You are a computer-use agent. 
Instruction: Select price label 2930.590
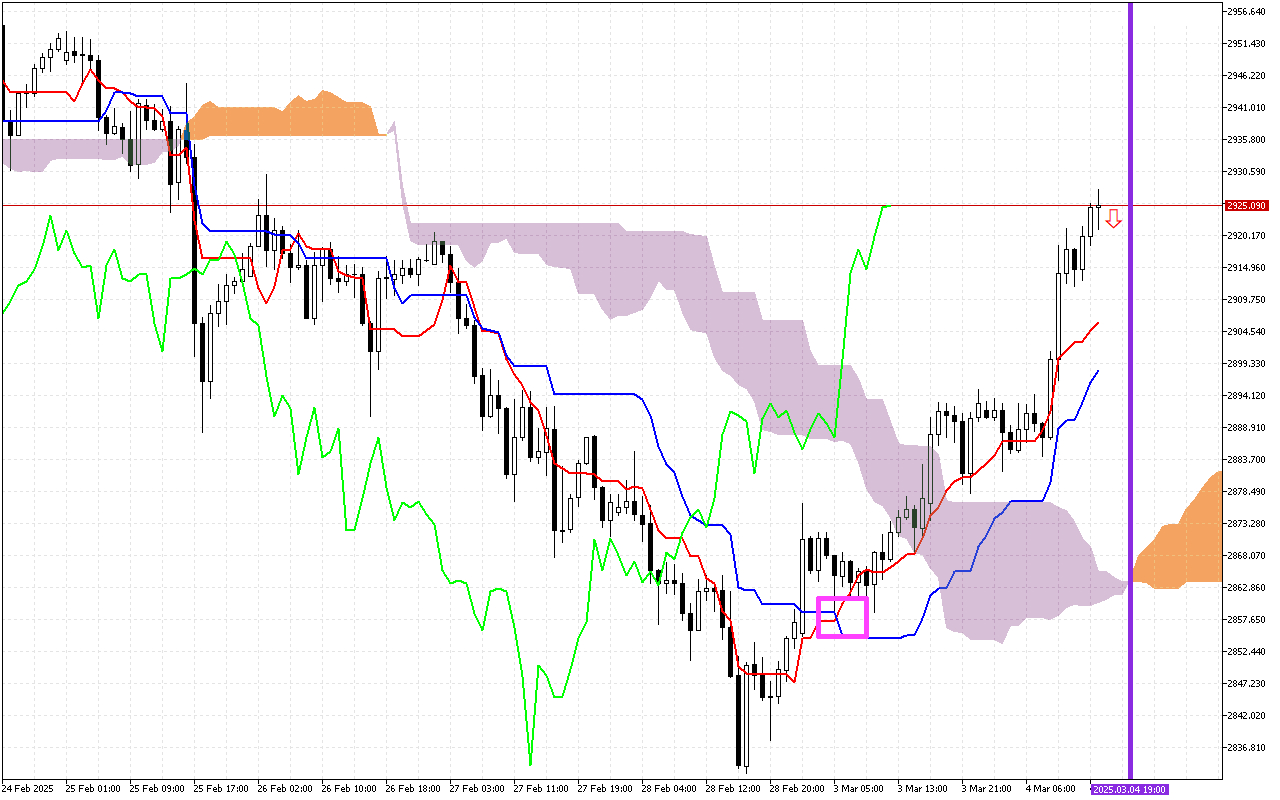click(x=1246, y=172)
